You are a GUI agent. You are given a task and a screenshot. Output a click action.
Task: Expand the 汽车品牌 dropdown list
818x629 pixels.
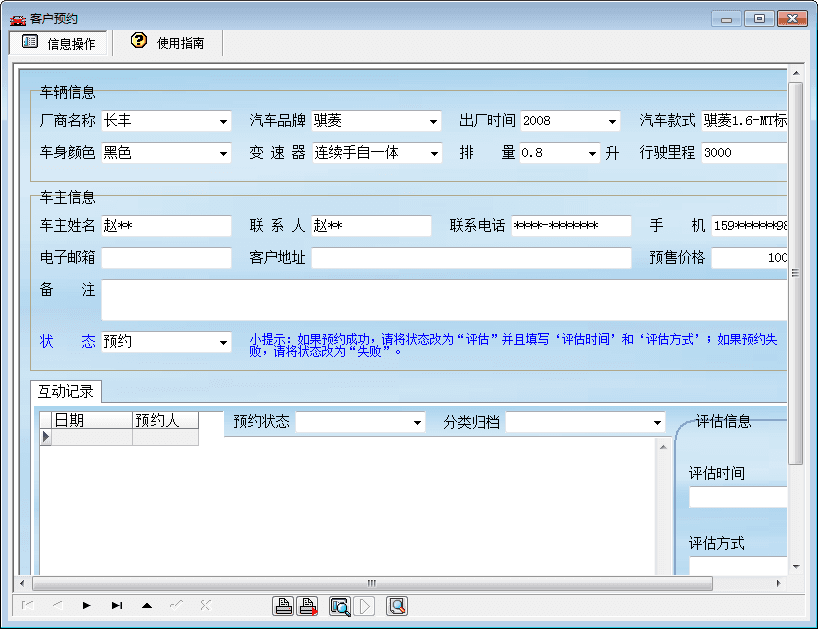(x=433, y=122)
